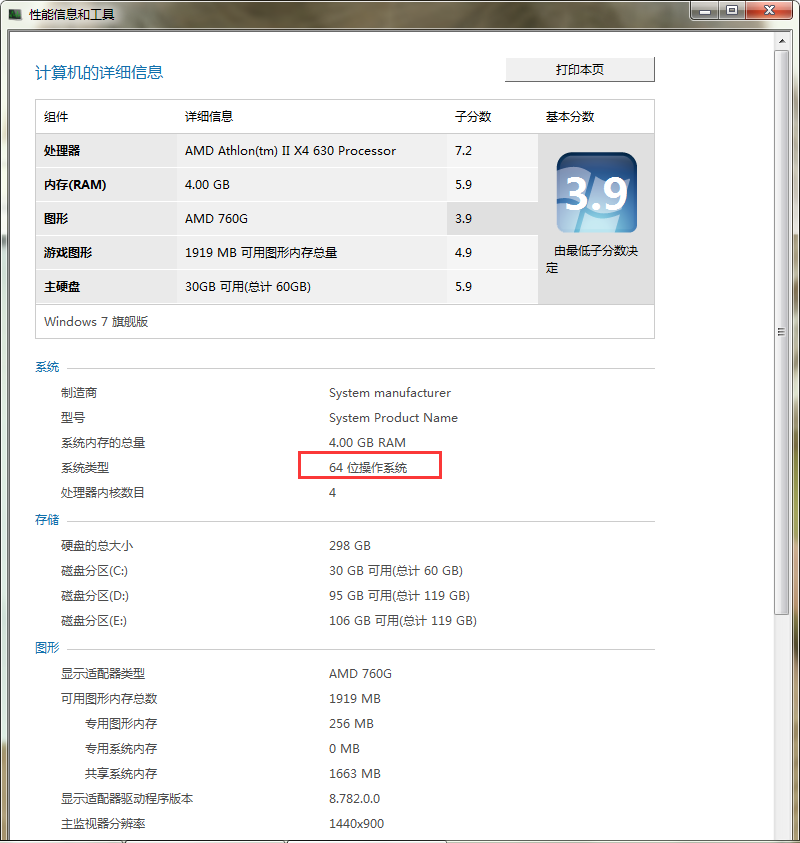Click 30 GB 可用(总计 60 GB) value
Image resolution: width=800 pixels, height=843 pixels.
tap(396, 570)
